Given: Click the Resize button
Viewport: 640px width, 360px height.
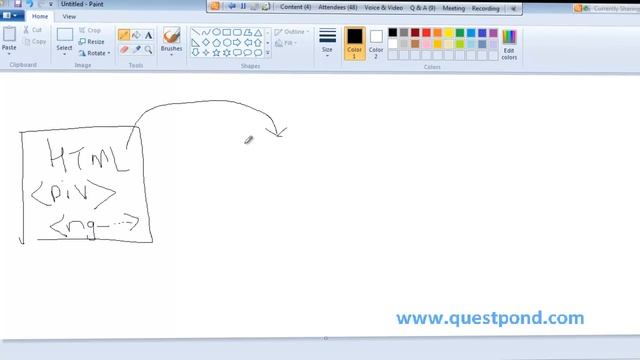Looking at the screenshot, I should [91, 42].
